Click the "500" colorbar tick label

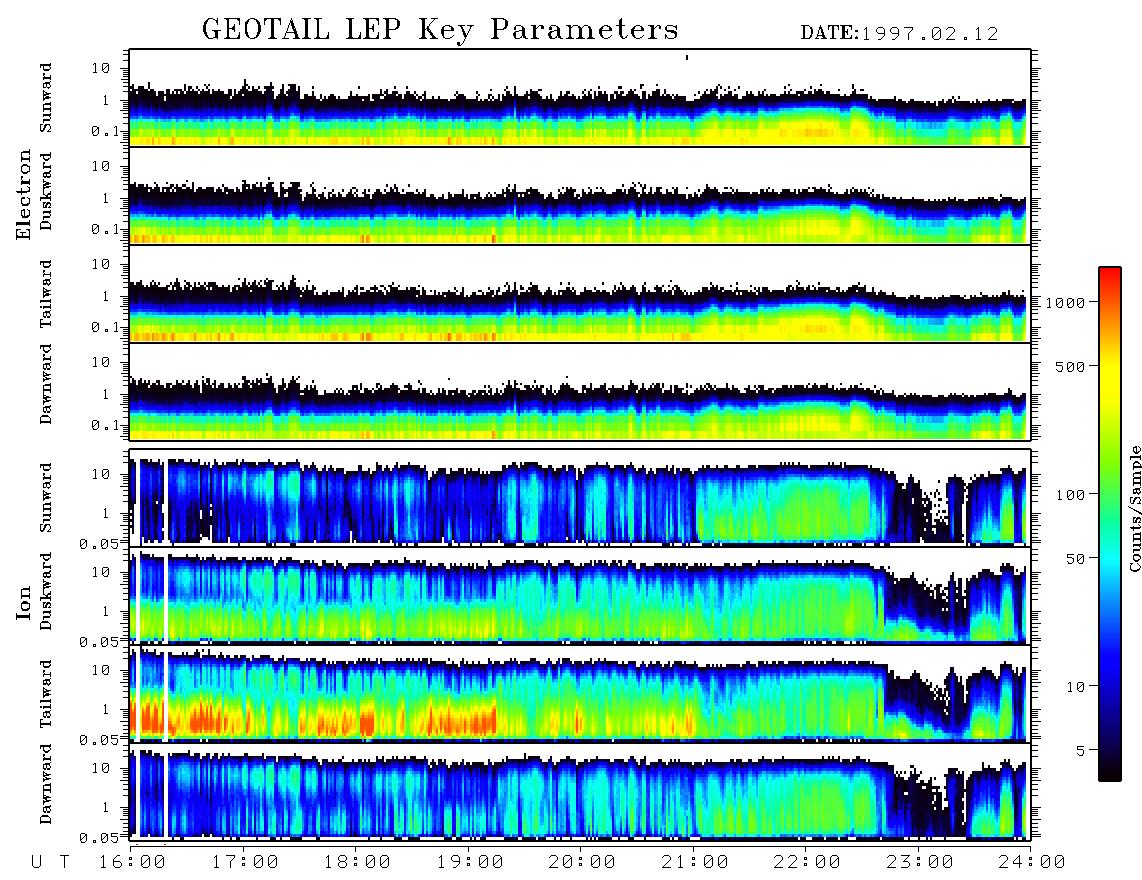pos(1071,366)
